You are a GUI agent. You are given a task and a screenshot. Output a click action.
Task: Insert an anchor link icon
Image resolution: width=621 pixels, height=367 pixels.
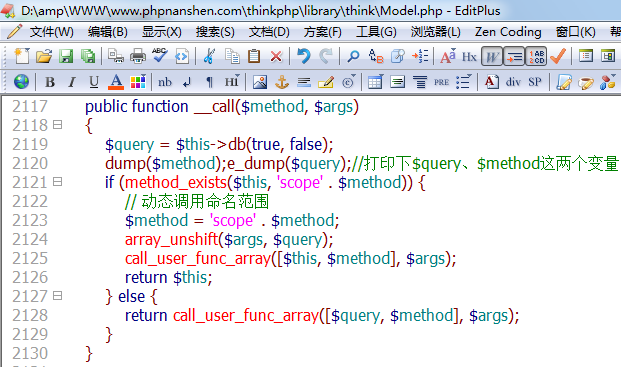pos(282,82)
